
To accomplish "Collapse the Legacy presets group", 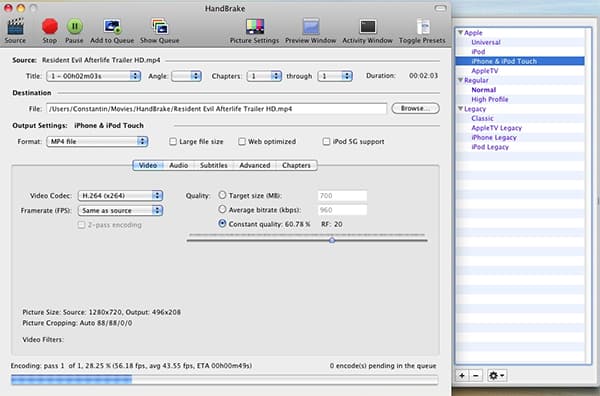I will tap(460, 109).
